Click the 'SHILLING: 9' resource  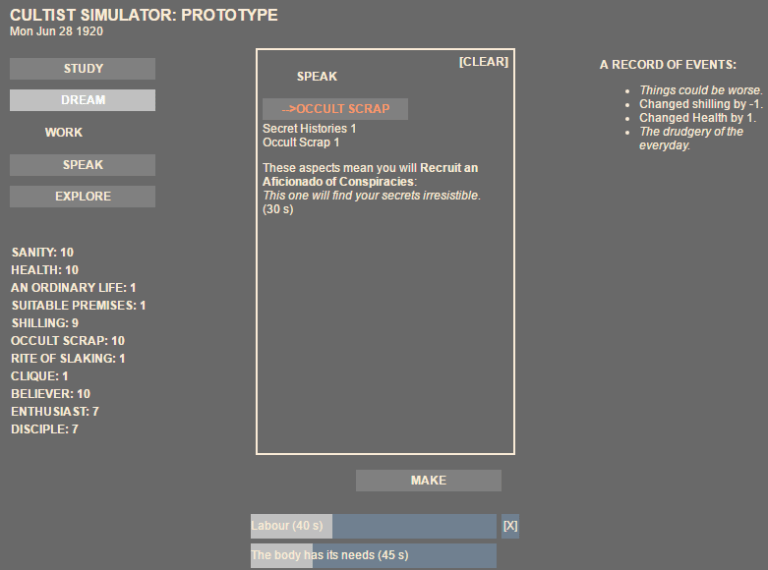pyautogui.click(x=45, y=323)
